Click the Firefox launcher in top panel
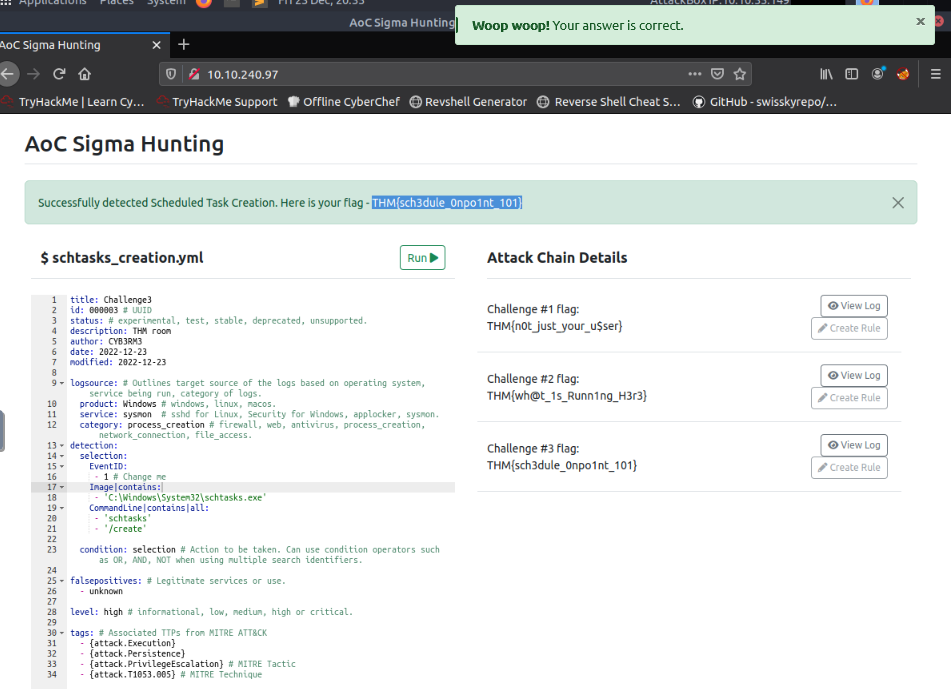Viewport: 951px width, 689px height. pyautogui.click(x=204, y=3)
